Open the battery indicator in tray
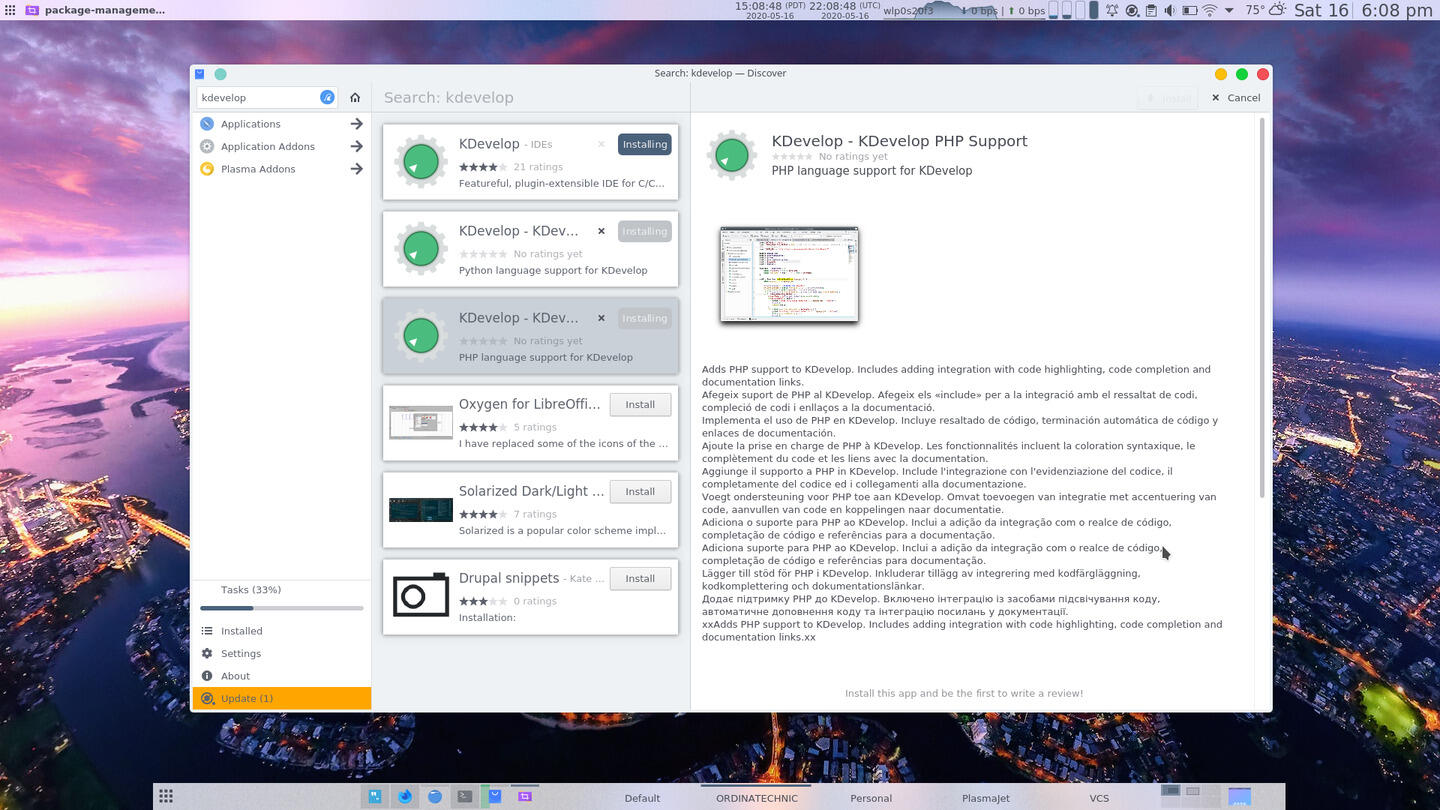1440x810 pixels. click(1190, 10)
